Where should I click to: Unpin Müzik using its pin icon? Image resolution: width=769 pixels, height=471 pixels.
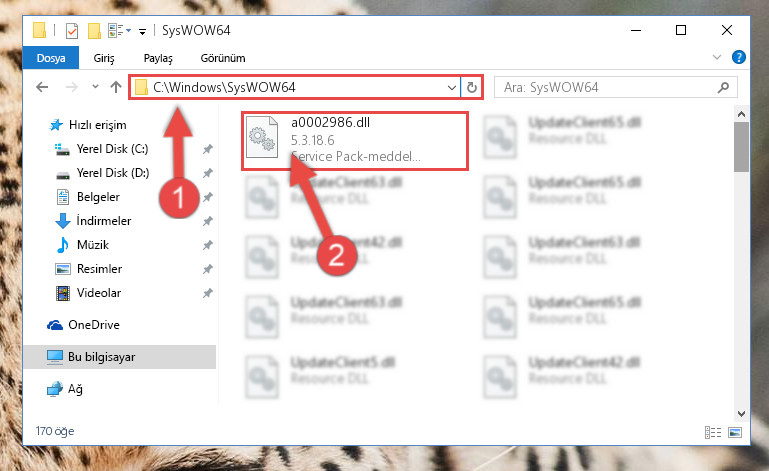pos(208,245)
